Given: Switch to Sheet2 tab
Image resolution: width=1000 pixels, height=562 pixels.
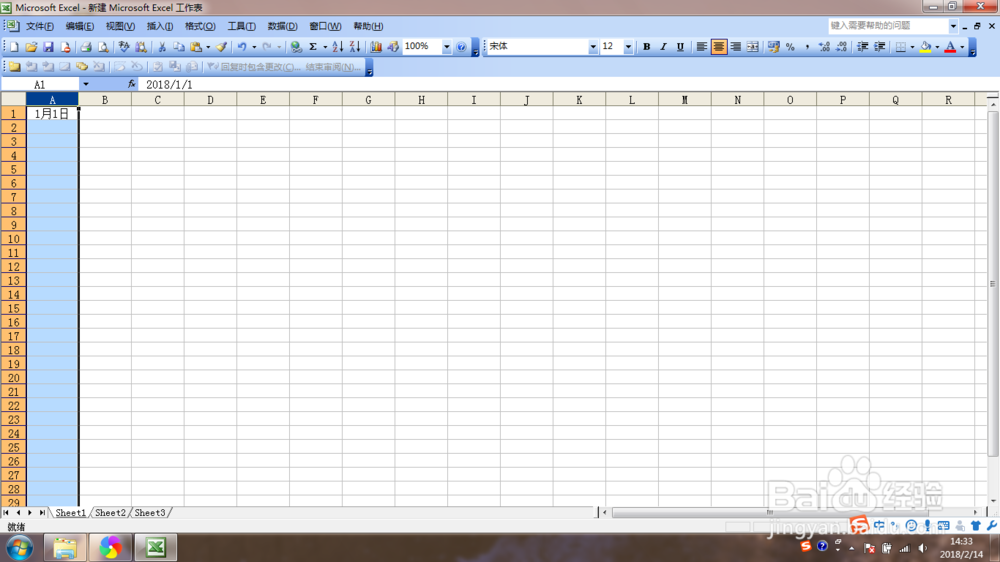Looking at the screenshot, I should click(110, 512).
